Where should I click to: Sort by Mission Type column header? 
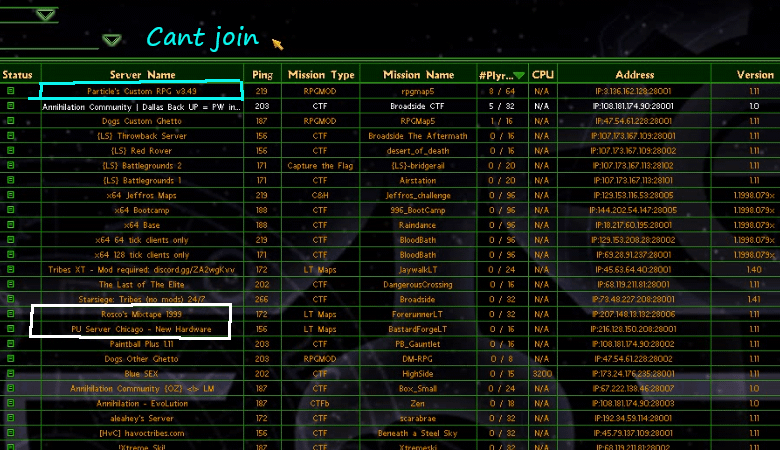(321, 75)
